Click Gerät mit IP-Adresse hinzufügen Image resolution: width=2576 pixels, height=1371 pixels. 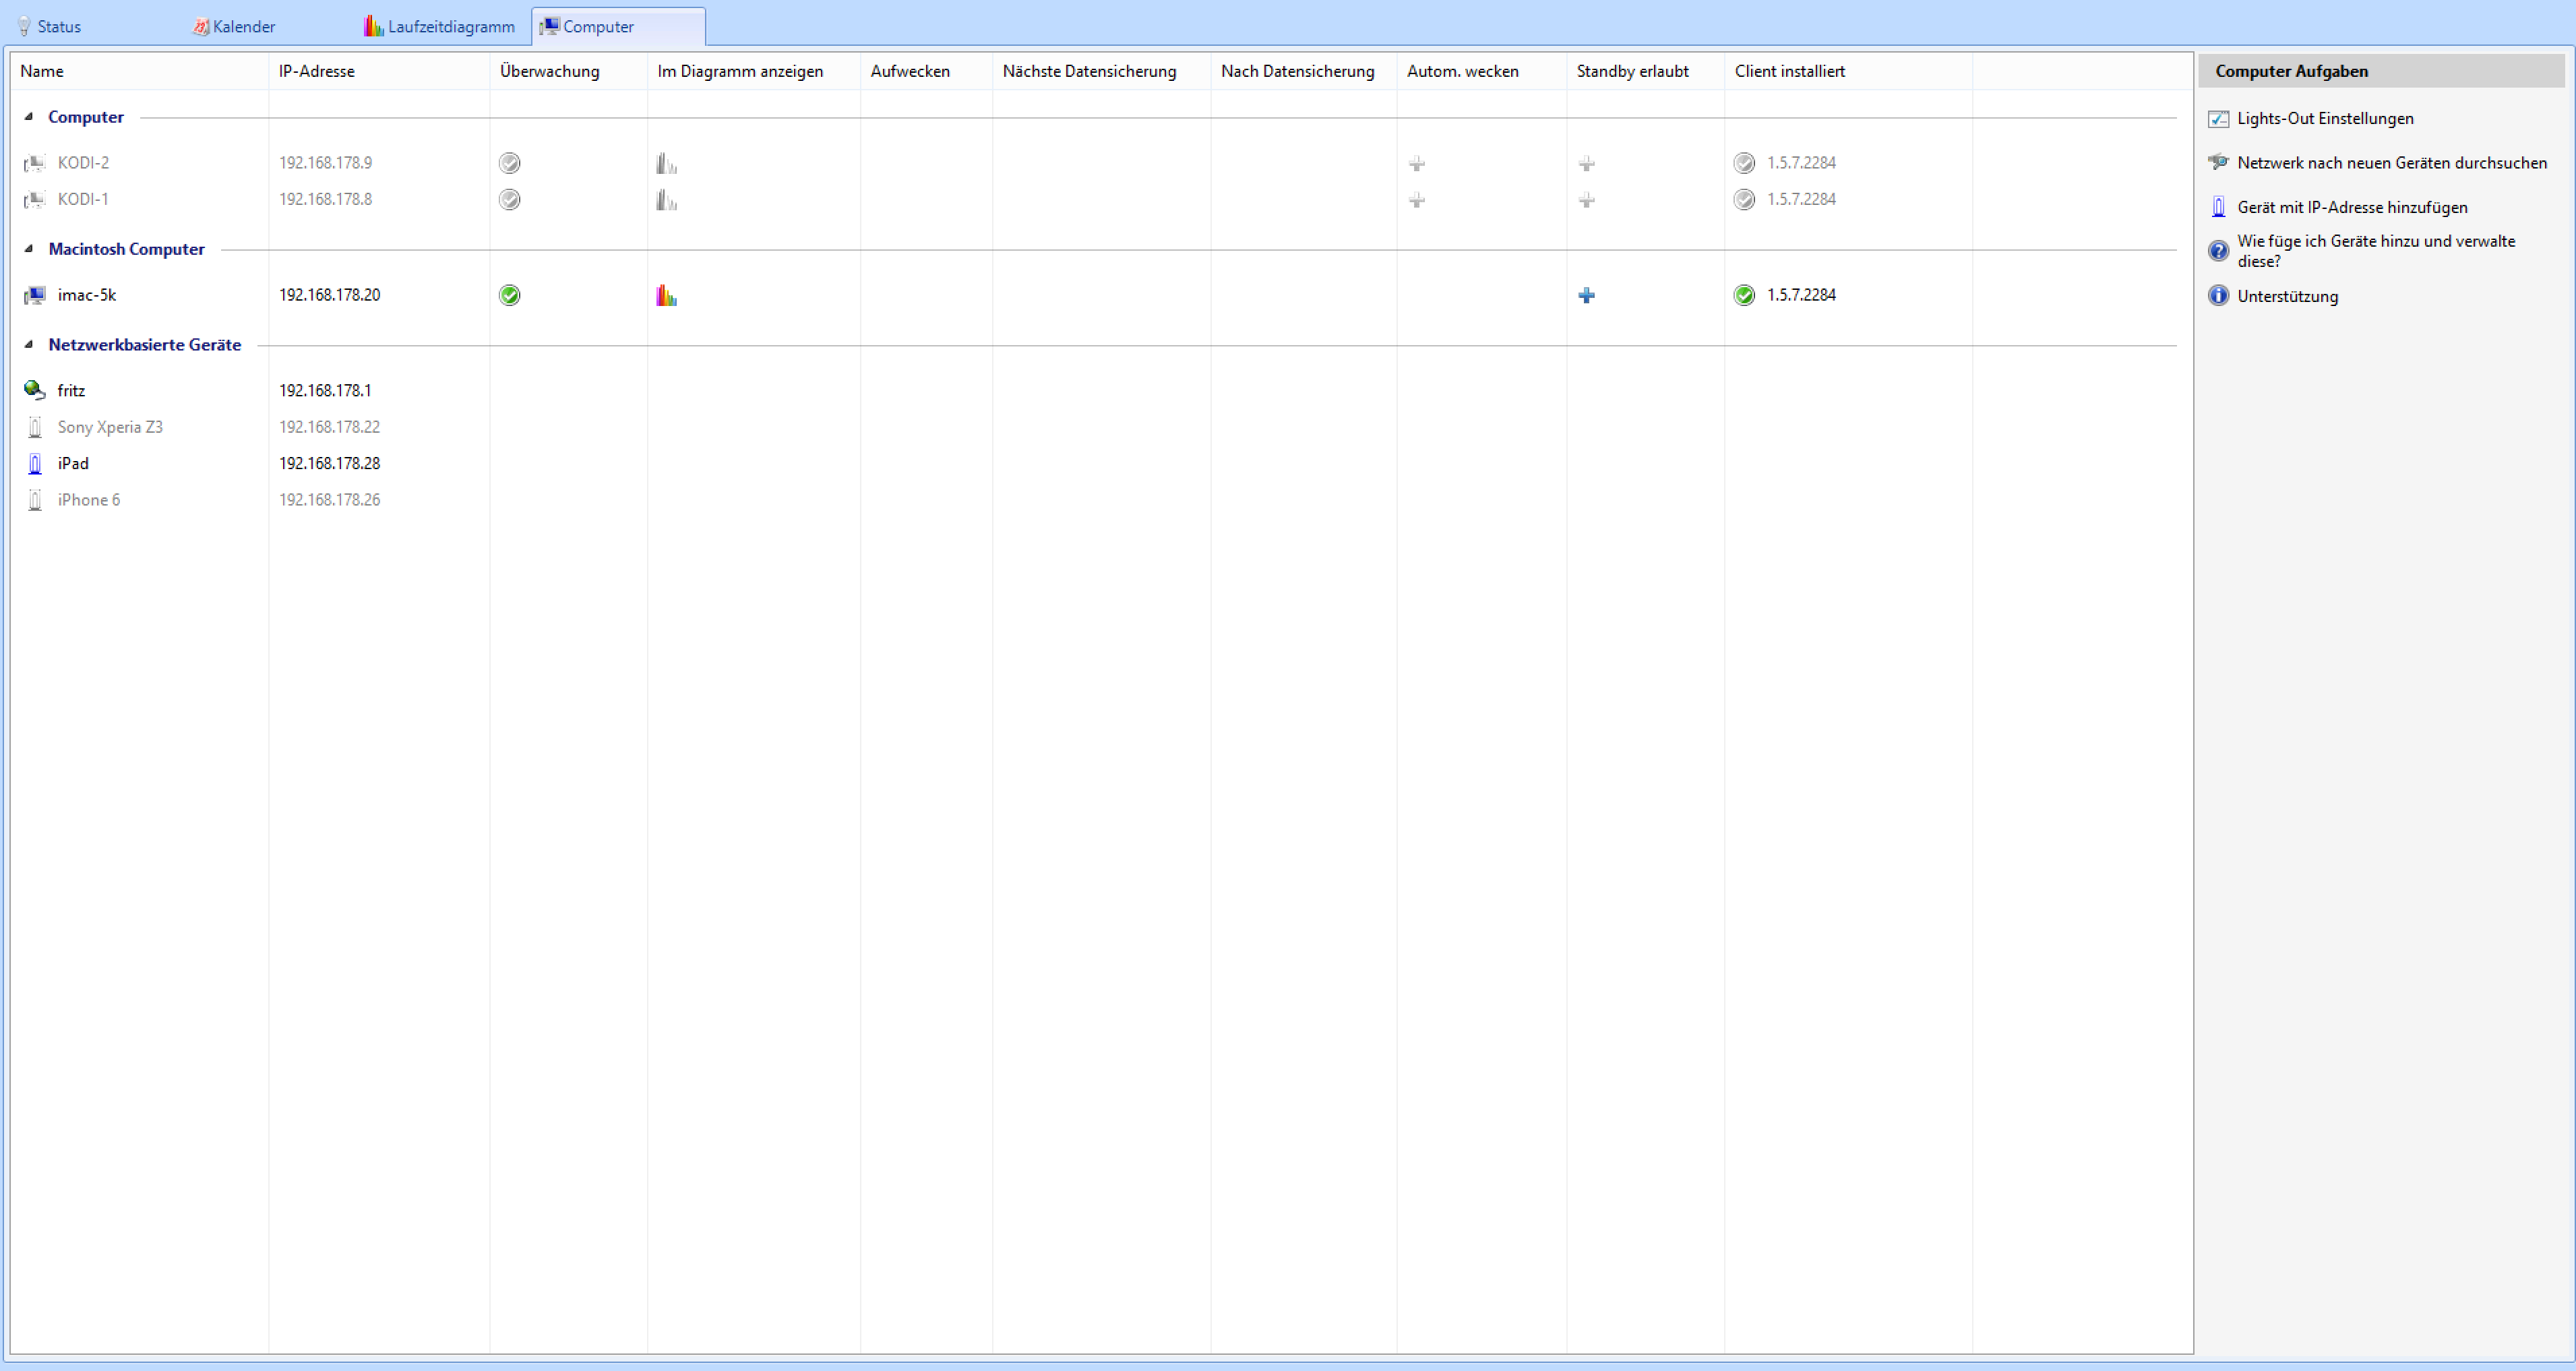coord(2352,208)
